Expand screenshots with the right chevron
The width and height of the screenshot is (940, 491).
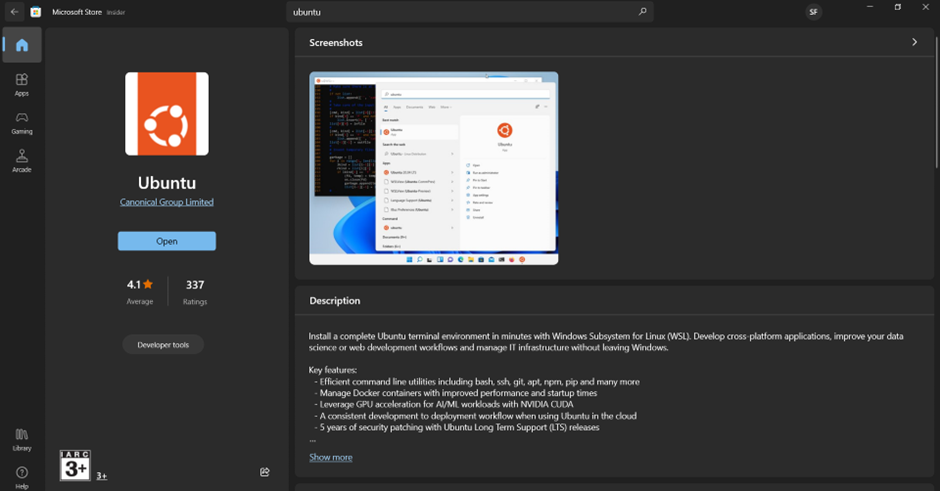pos(914,42)
